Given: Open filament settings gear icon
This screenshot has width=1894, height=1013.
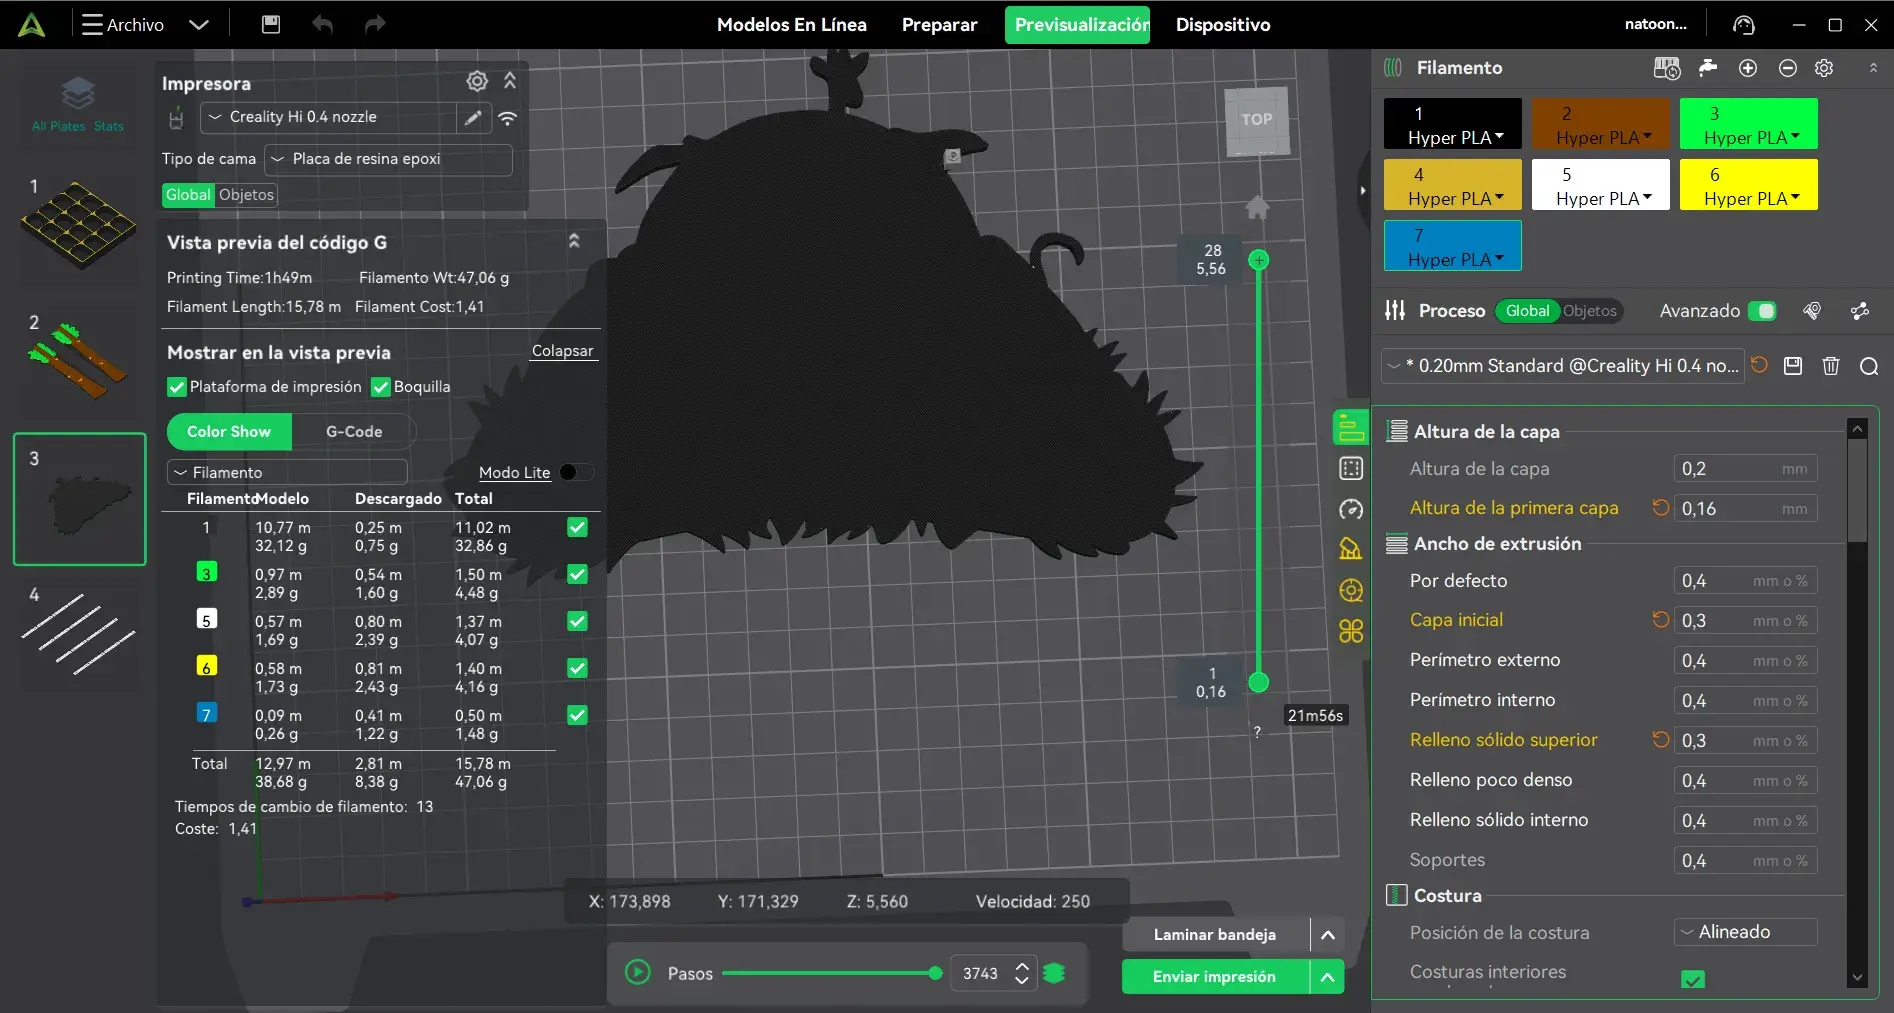Looking at the screenshot, I should click(x=1824, y=68).
